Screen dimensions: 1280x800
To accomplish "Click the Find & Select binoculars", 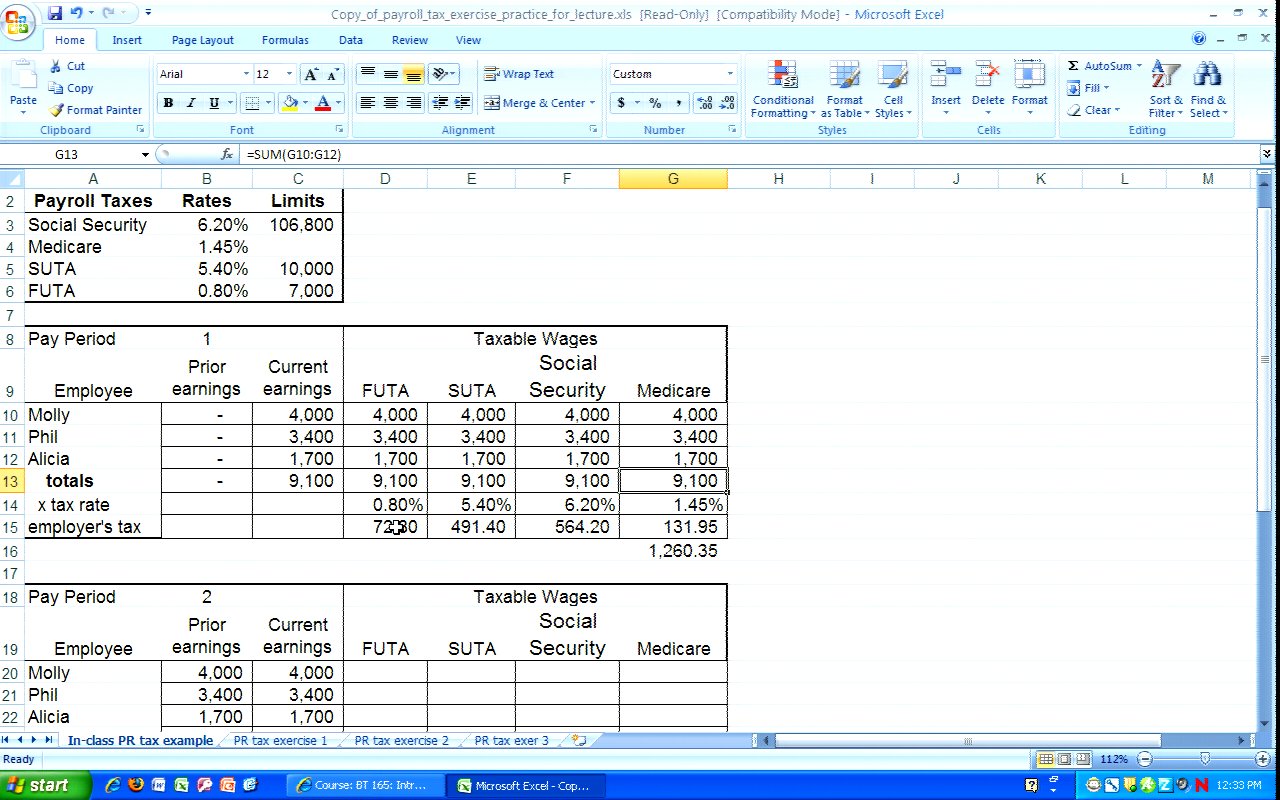I will pos(1208,77).
